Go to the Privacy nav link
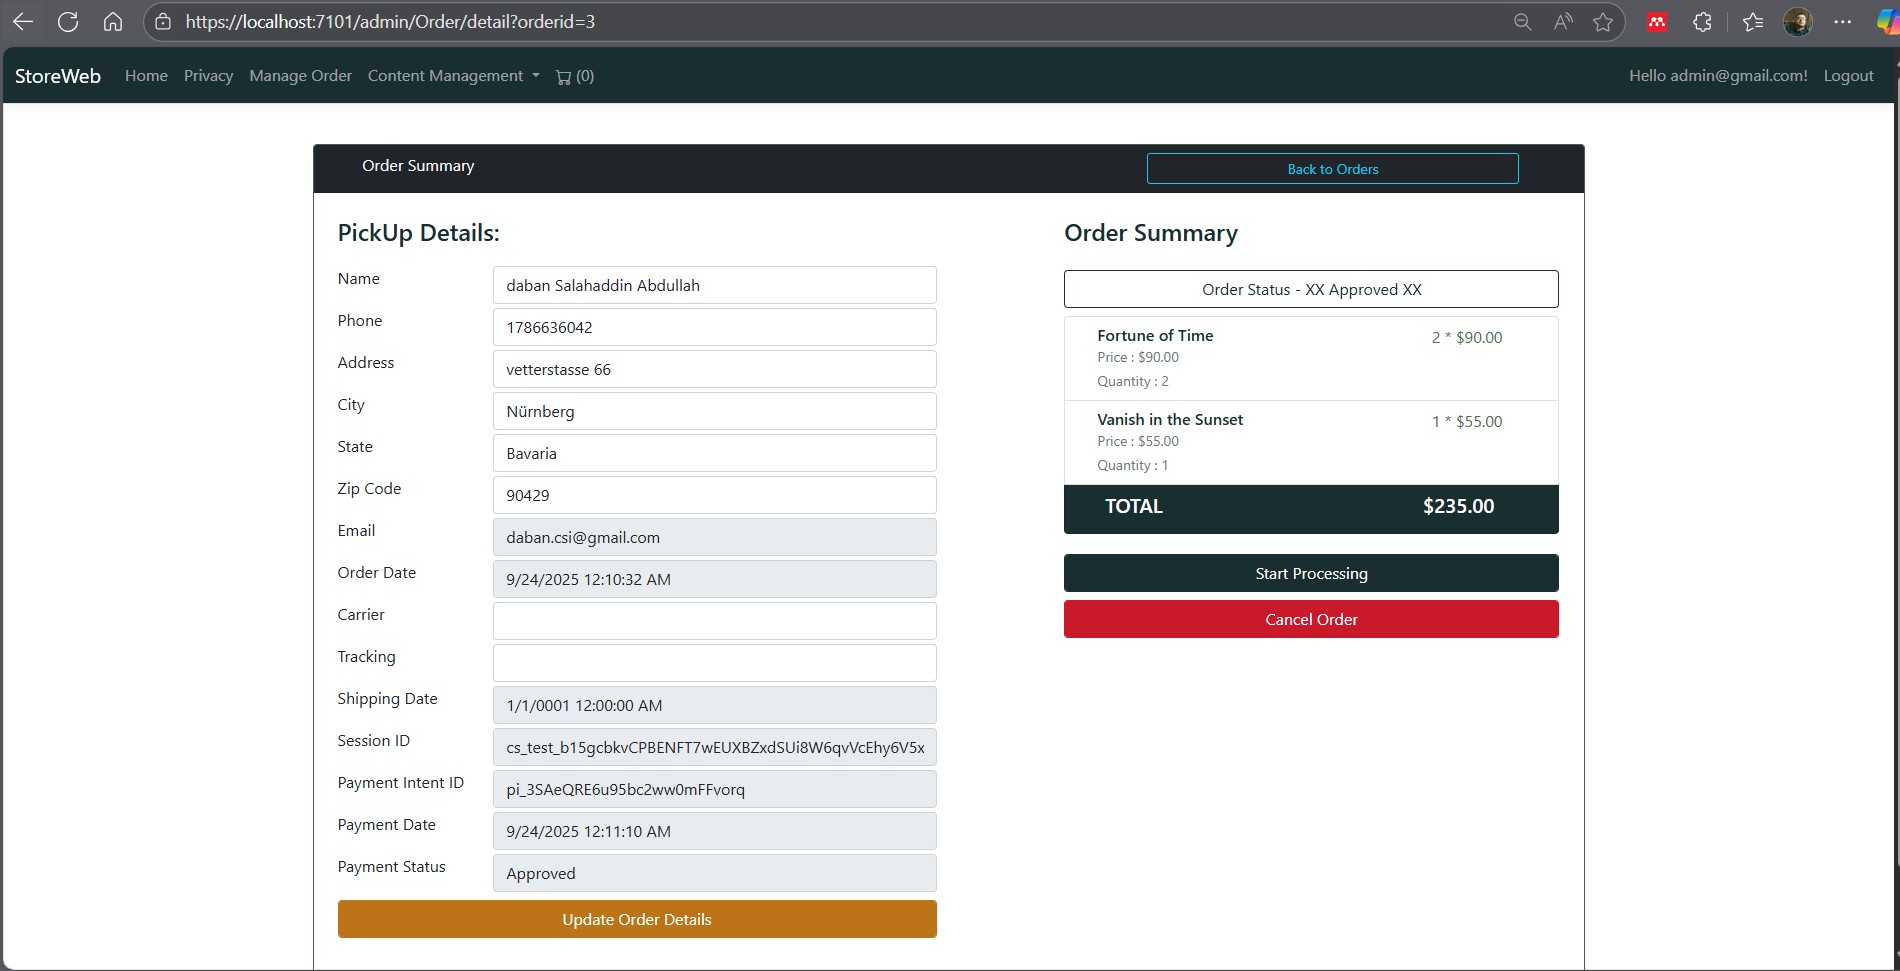This screenshot has height=971, width=1900. tap(208, 76)
